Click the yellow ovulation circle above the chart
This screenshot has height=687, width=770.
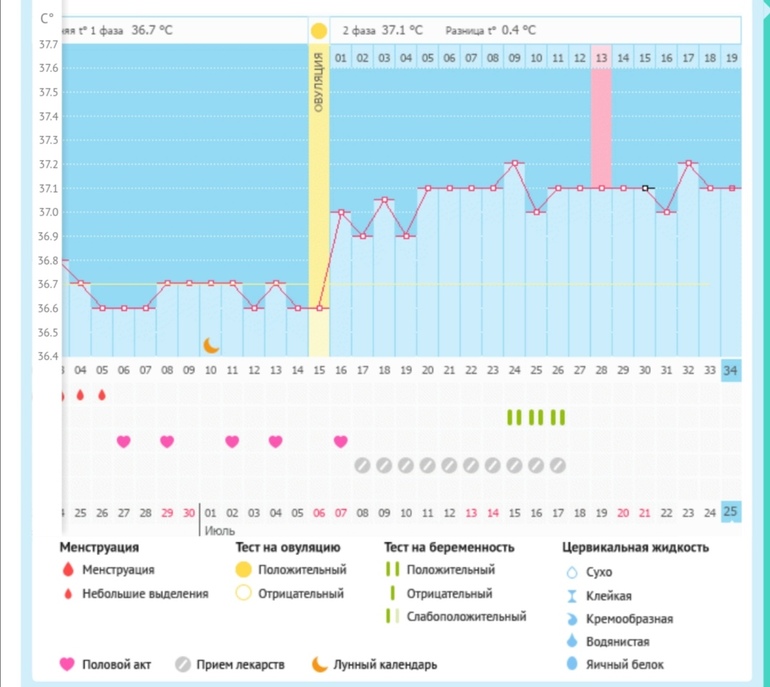(319, 31)
